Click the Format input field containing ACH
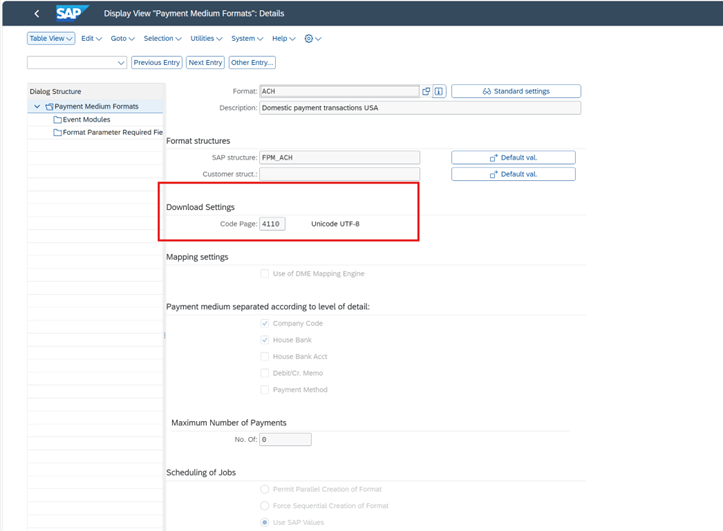723x531 pixels. tap(339, 91)
